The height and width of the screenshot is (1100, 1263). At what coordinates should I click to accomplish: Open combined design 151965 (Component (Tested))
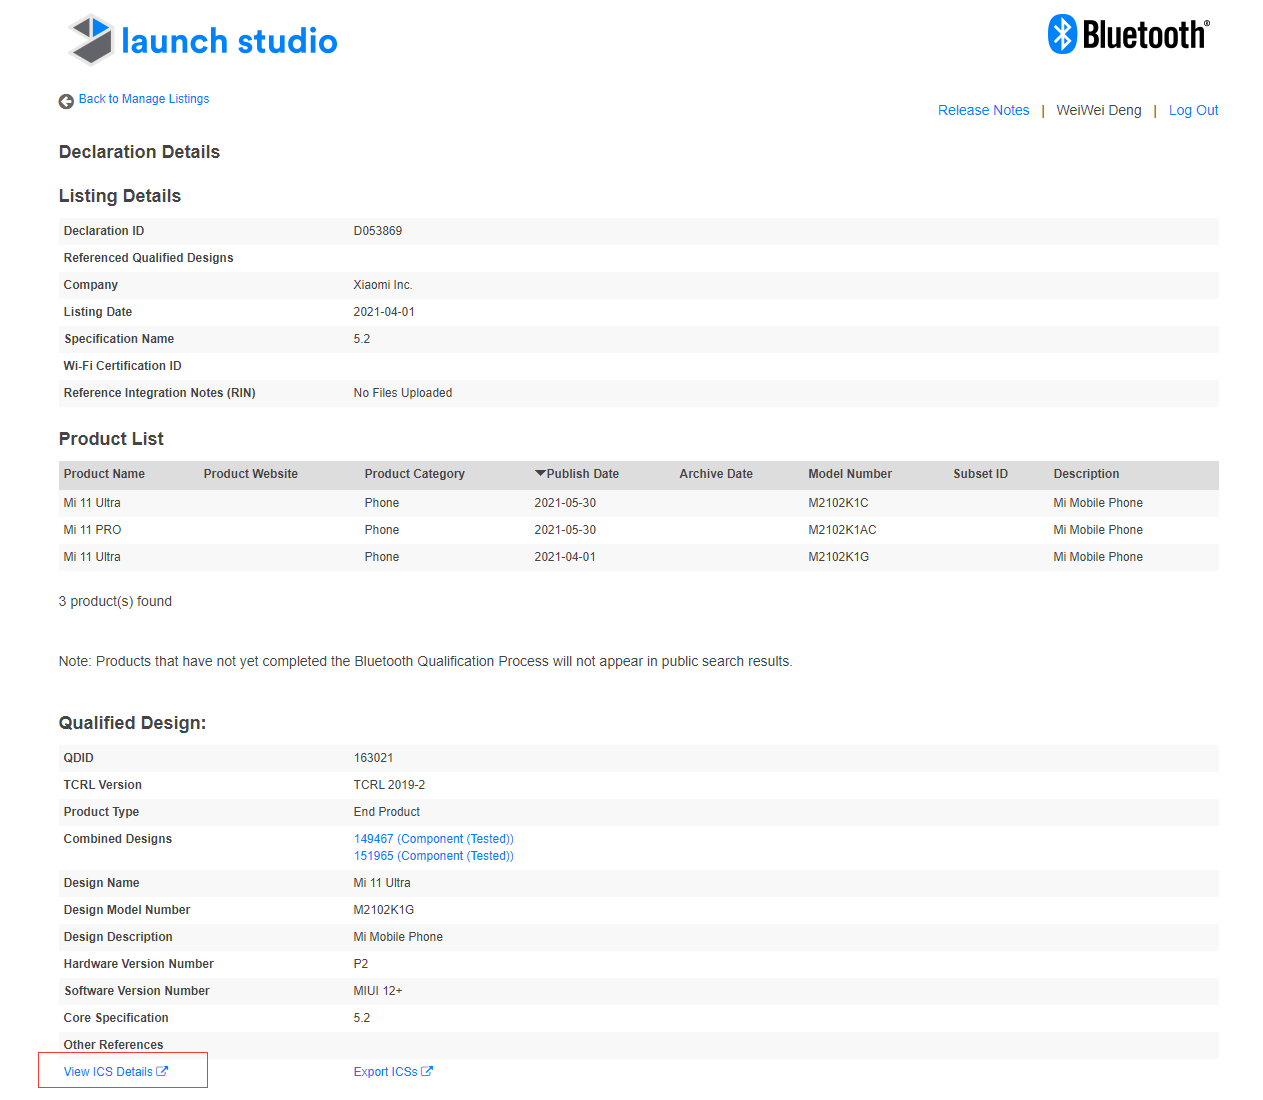(433, 856)
